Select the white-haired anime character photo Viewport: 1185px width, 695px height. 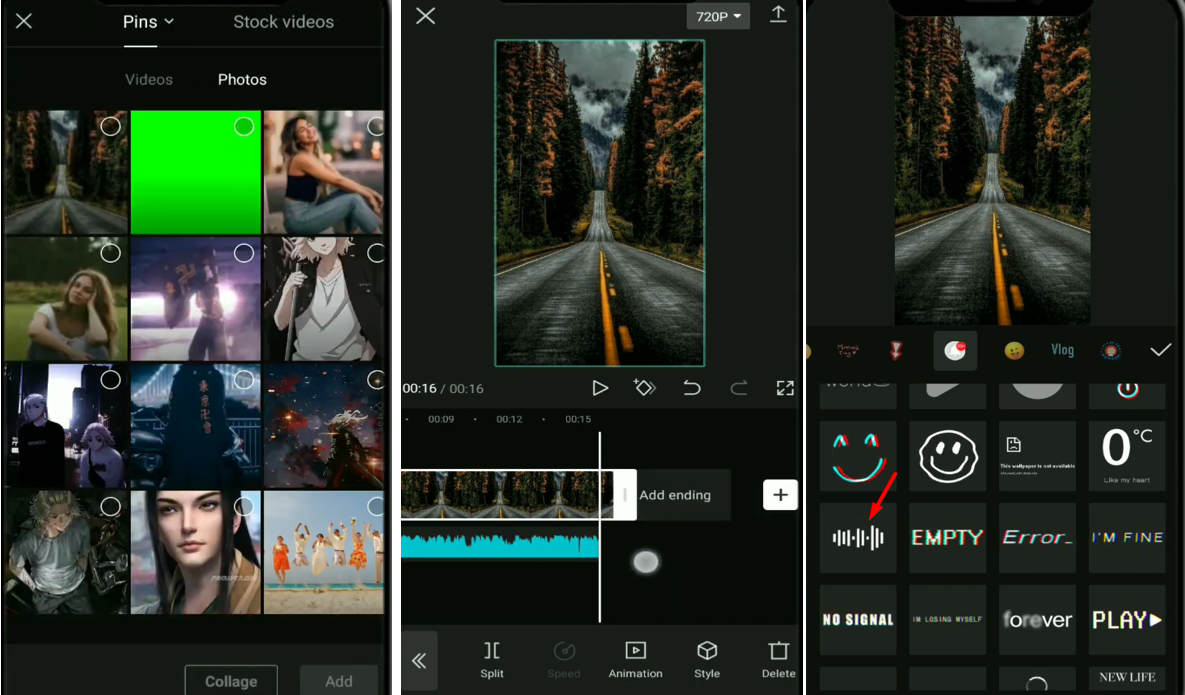click(323, 299)
